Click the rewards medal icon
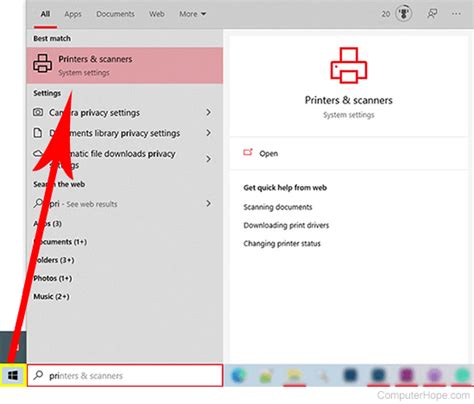474x404 pixels. [x=403, y=14]
